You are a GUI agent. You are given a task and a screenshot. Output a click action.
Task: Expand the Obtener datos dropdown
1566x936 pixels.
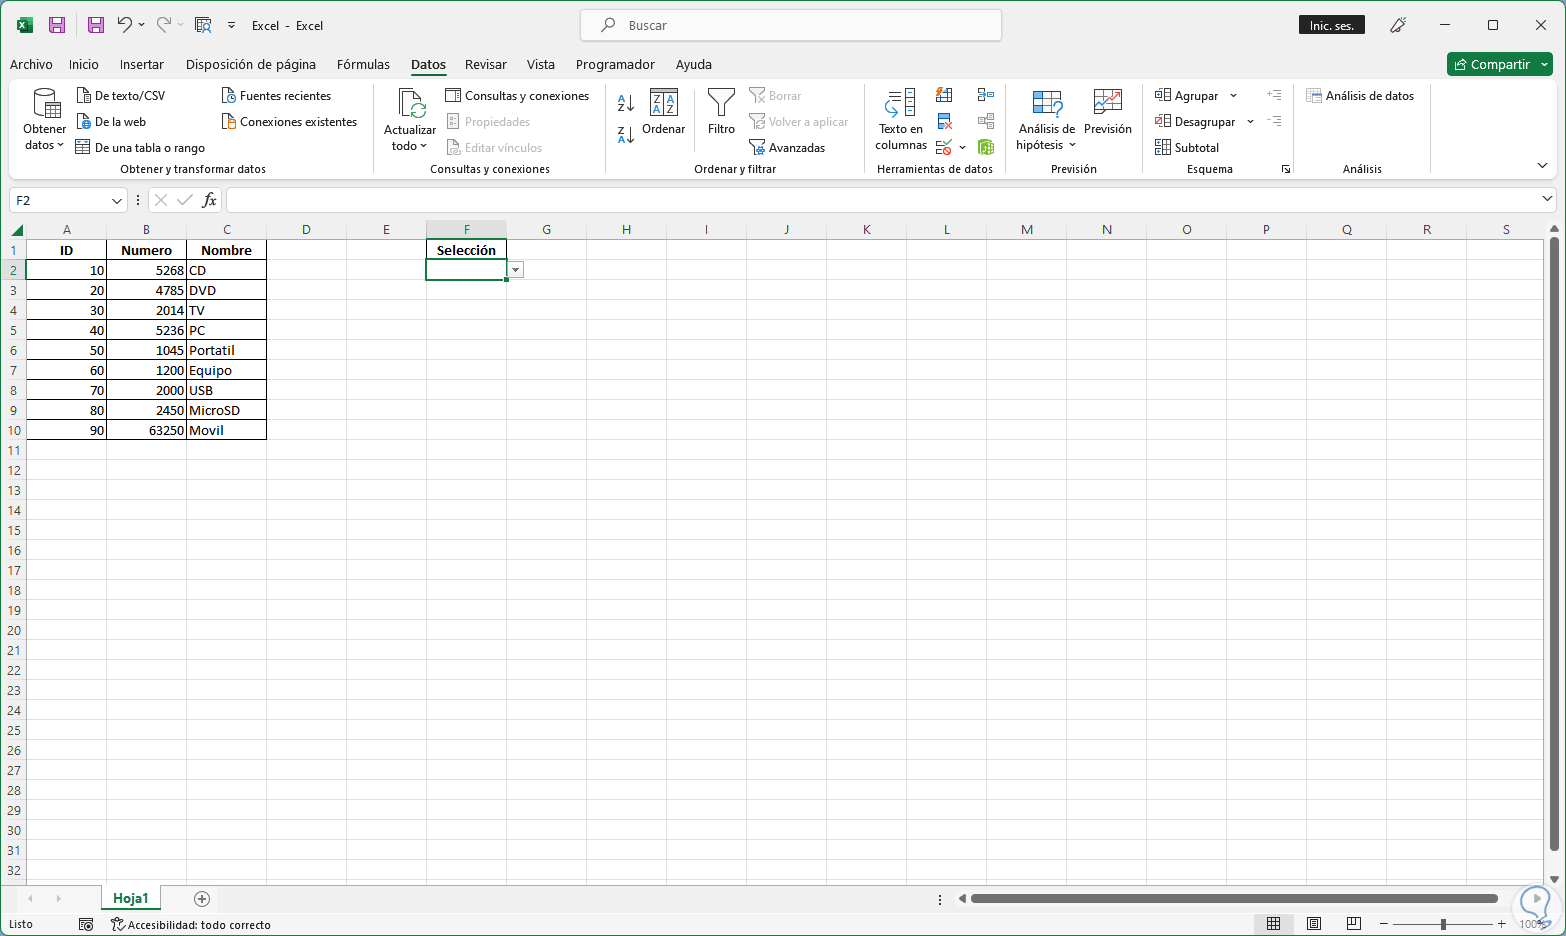[x=44, y=120]
